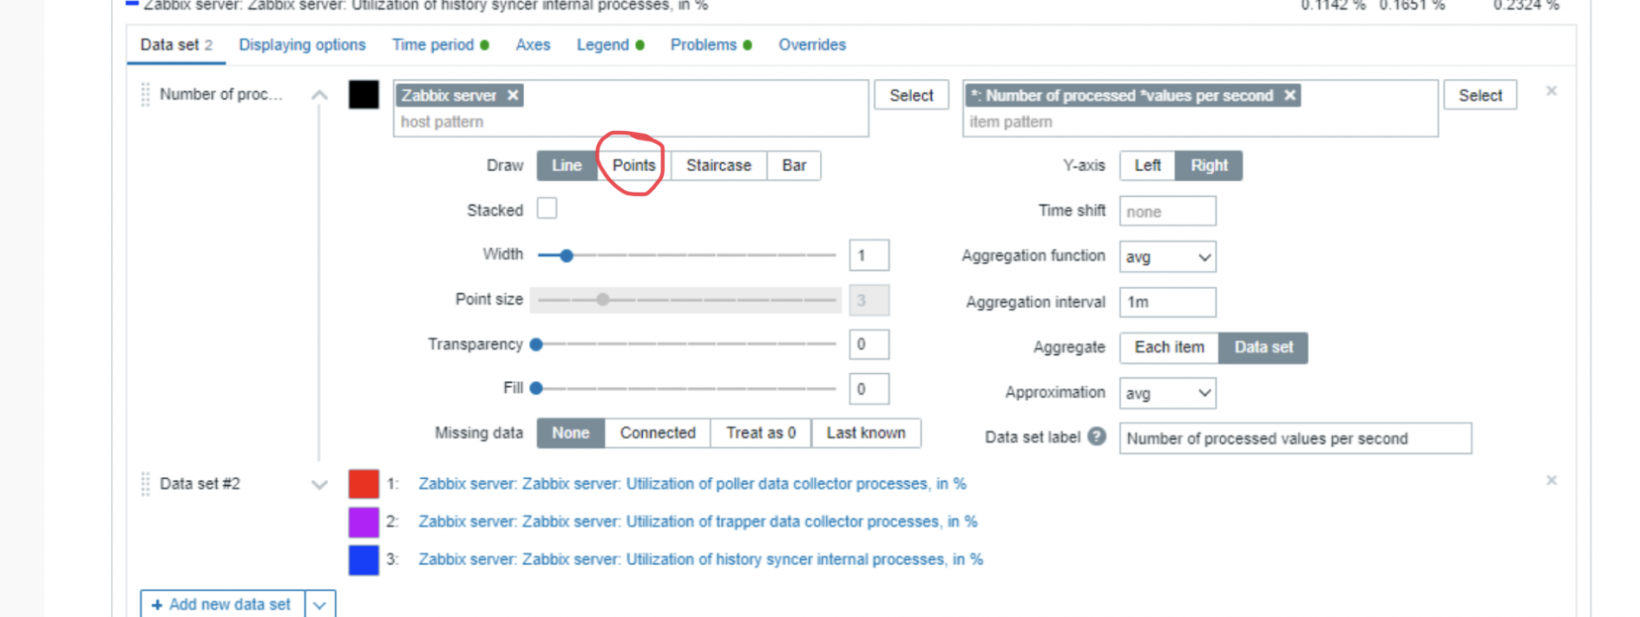Set Draw type to Points
Screen dimensions: 1640x617
[x=634, y=165]
